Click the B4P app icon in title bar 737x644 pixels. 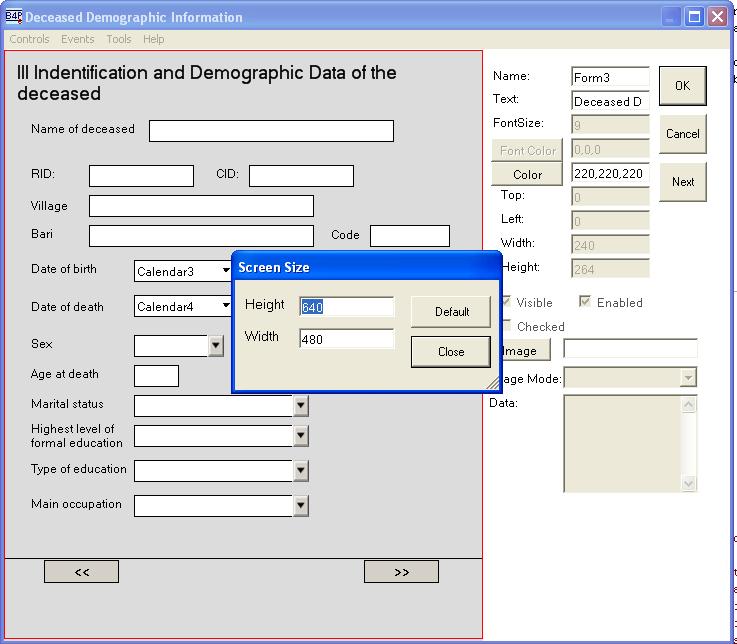(13, 16)
